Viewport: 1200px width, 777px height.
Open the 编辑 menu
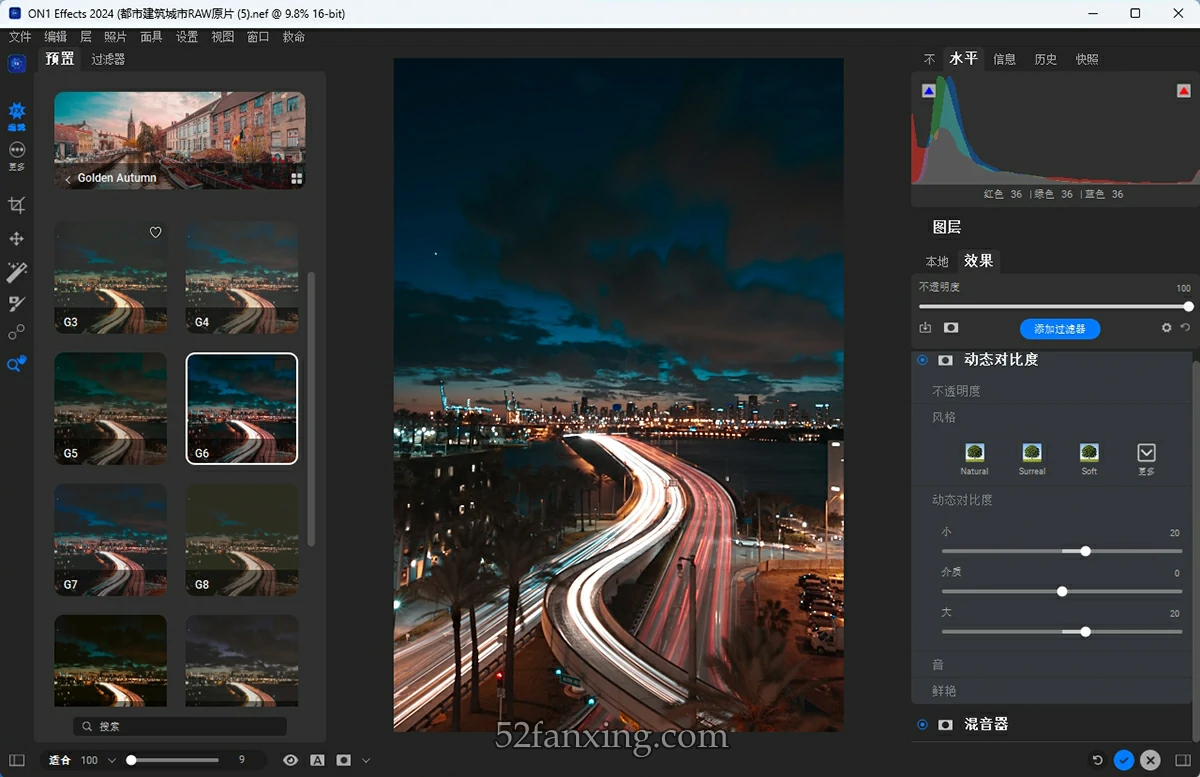point(55,37)
